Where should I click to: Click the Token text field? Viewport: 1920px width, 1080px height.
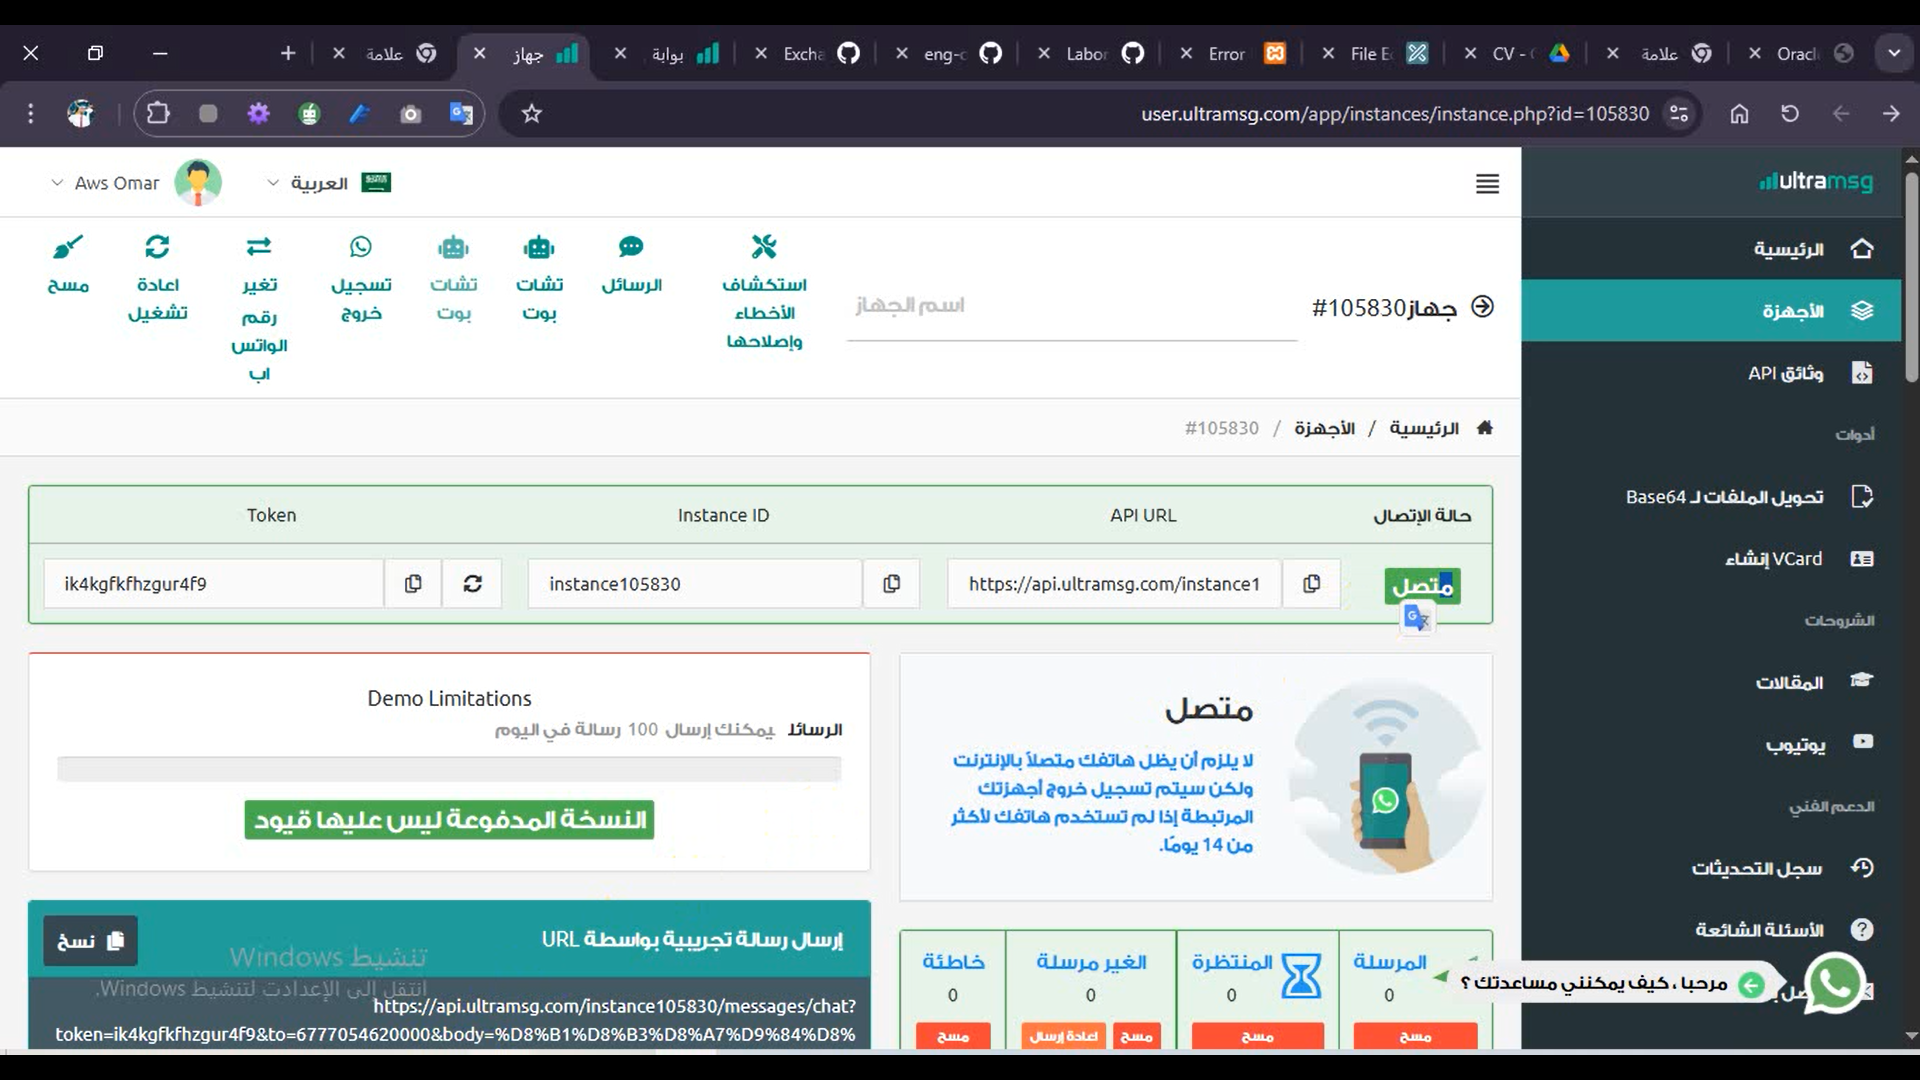click(214, 584)
